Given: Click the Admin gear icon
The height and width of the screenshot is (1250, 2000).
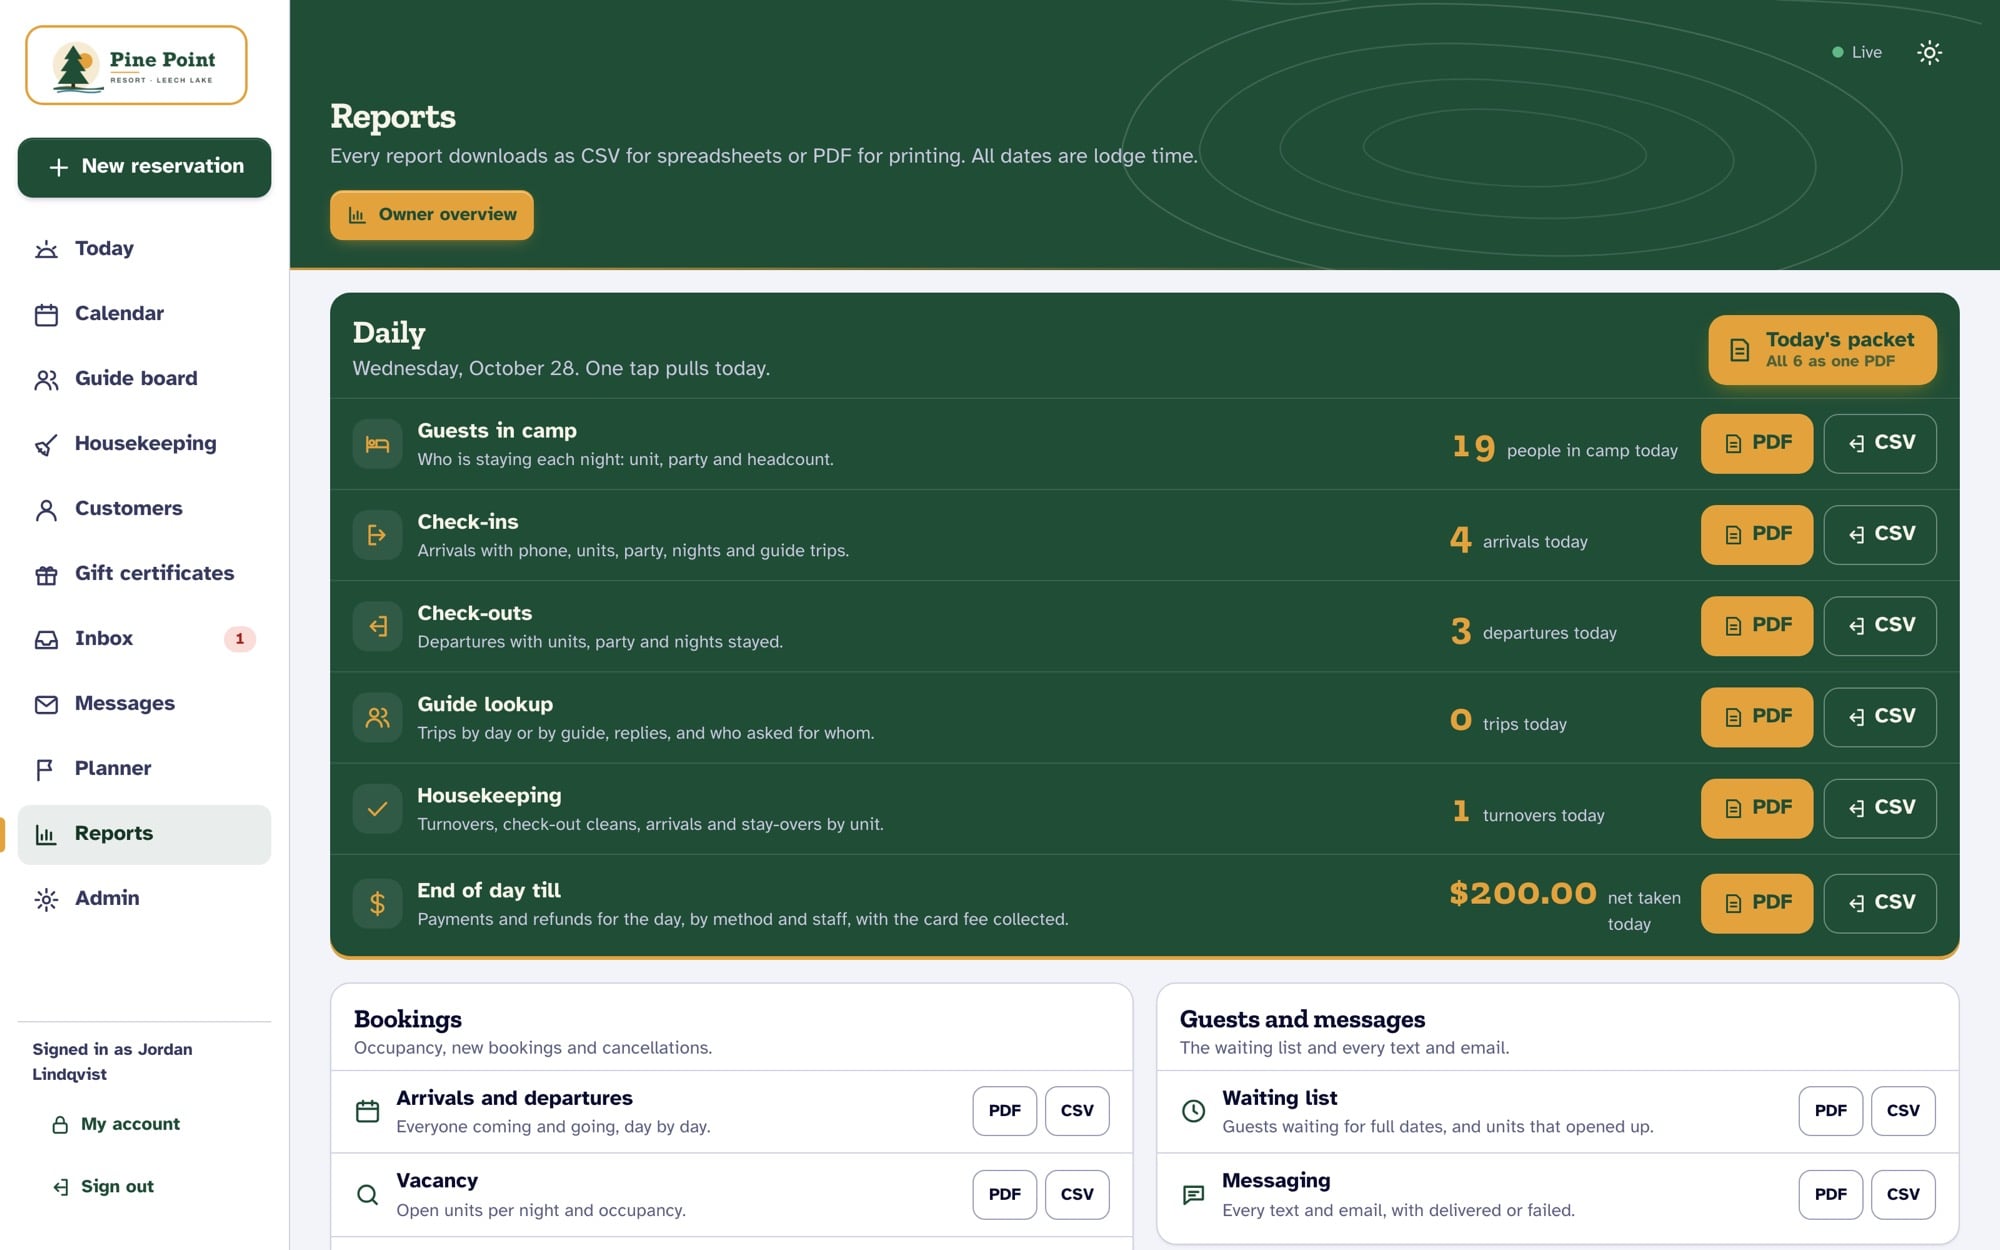Looking at the screenshot, I should coord(46,900).
